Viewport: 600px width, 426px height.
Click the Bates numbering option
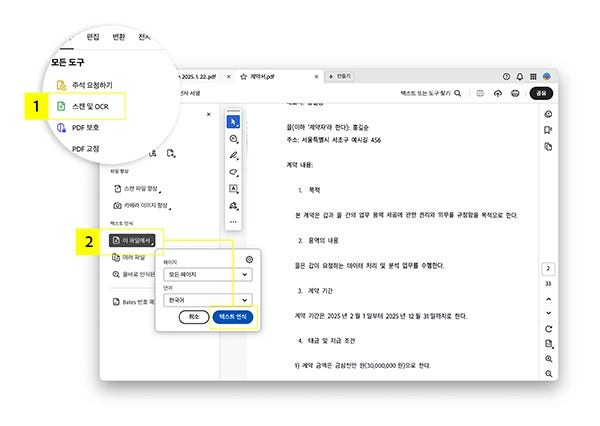pos(134,302)
